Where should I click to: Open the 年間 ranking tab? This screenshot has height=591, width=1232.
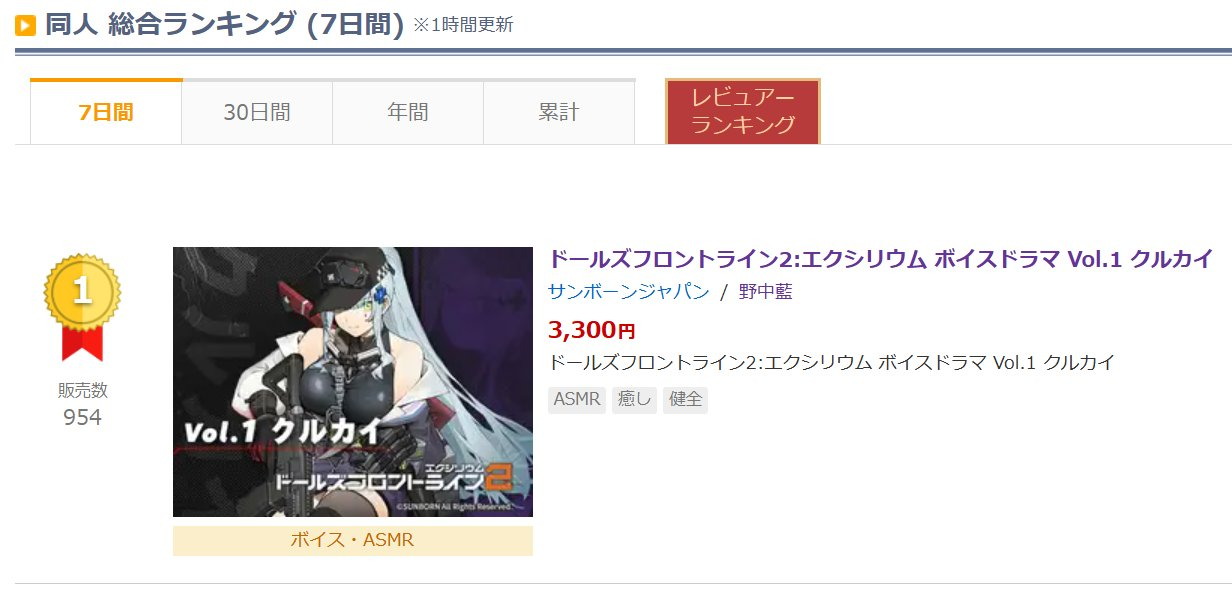pos(408,112)
